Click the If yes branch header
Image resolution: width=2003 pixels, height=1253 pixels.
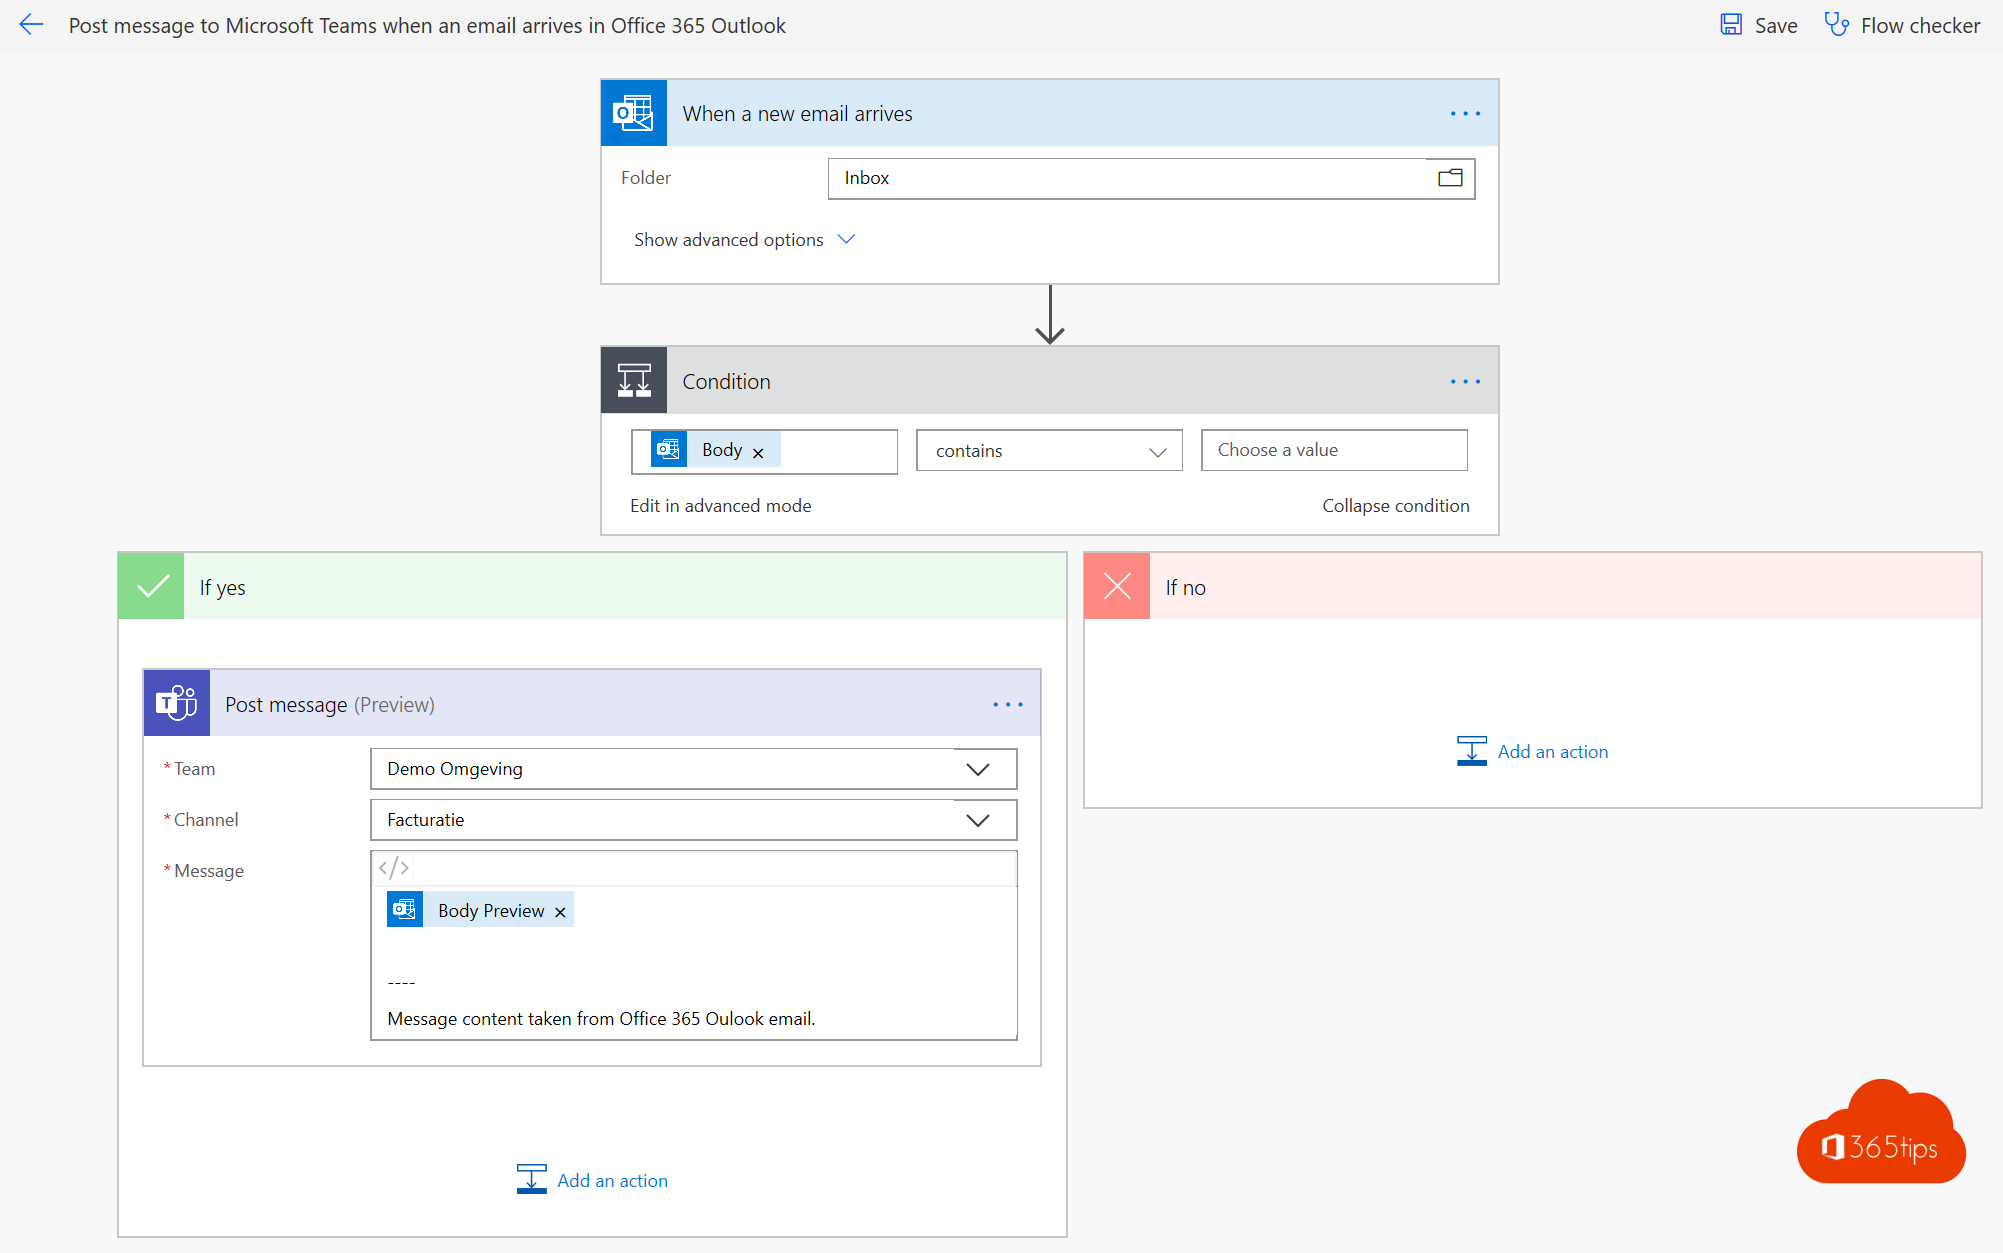pyautogui.click(x=592, y=586)
